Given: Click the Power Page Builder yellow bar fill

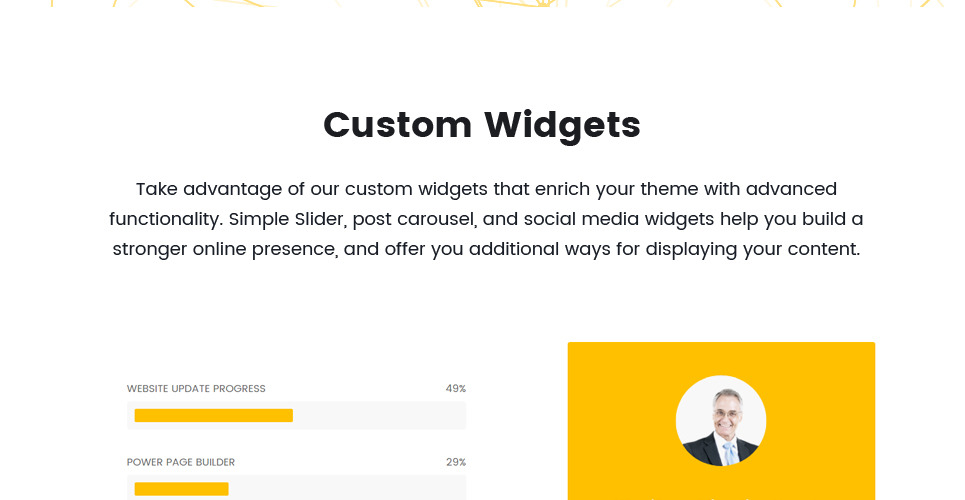Looking at the screenshot, I should pyautogui.click(x=182, y=489).
